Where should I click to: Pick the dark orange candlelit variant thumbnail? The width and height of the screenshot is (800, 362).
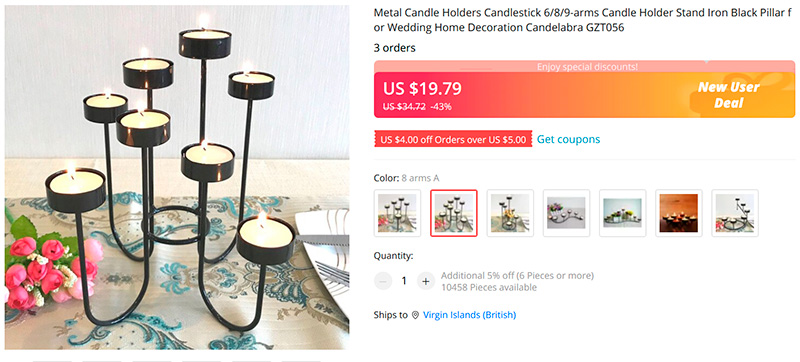click(679, 213)
